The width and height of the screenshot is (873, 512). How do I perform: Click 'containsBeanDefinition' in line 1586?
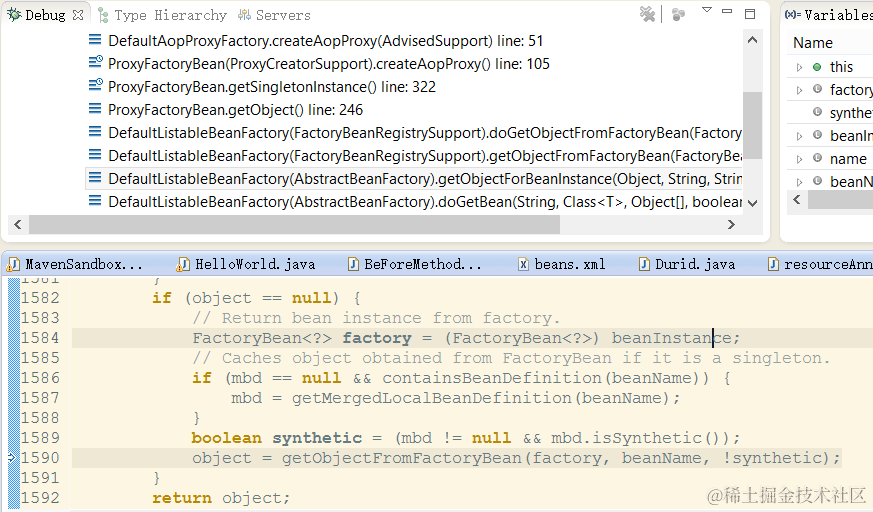[x=492, y=378]
